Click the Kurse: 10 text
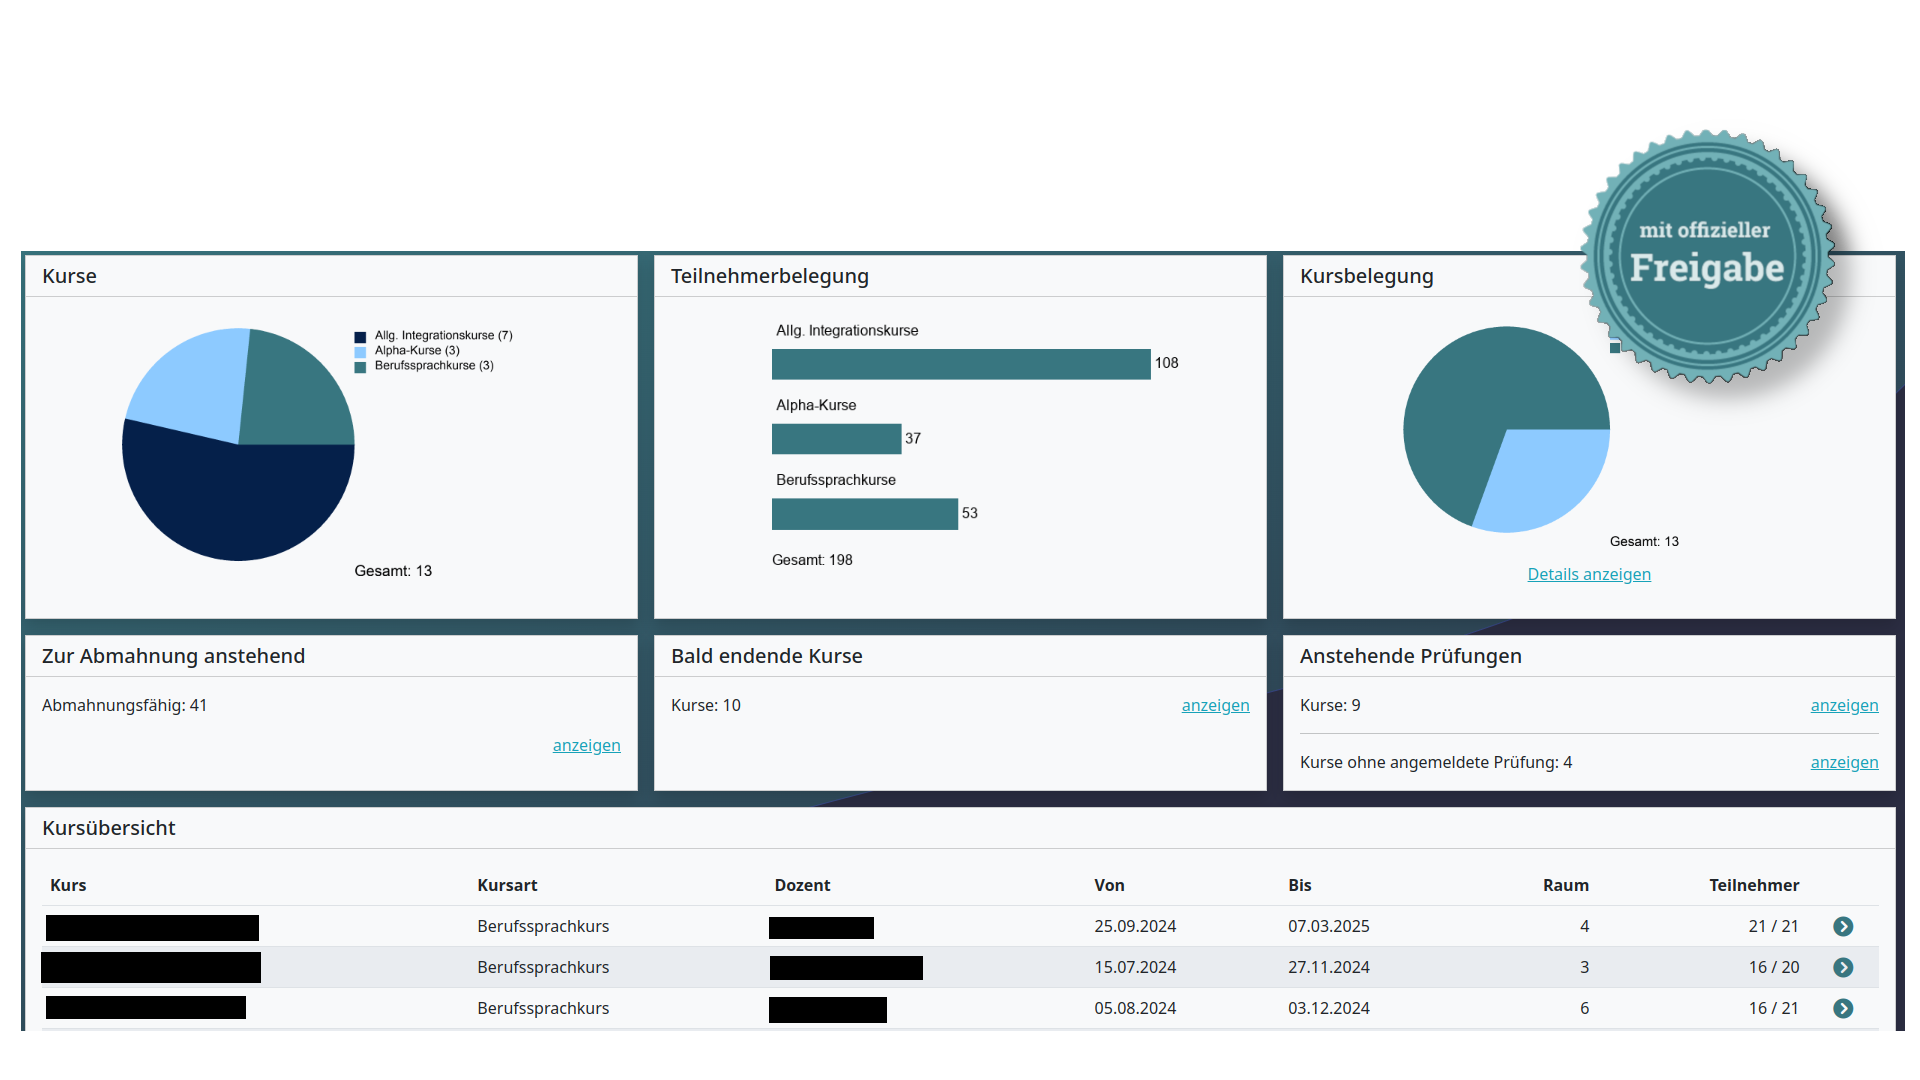This screenshot has height=1080, width=1920. [x=705, y=705]
